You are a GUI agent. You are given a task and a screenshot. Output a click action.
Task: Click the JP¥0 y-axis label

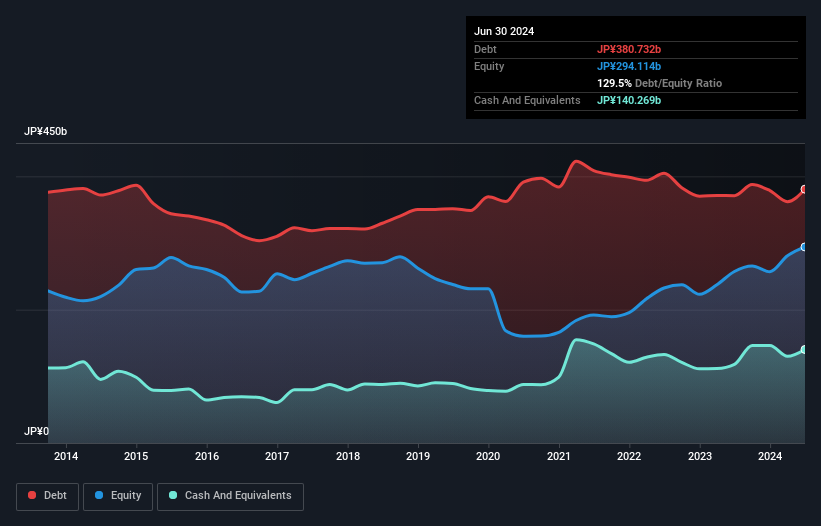[x=36, y=431]
